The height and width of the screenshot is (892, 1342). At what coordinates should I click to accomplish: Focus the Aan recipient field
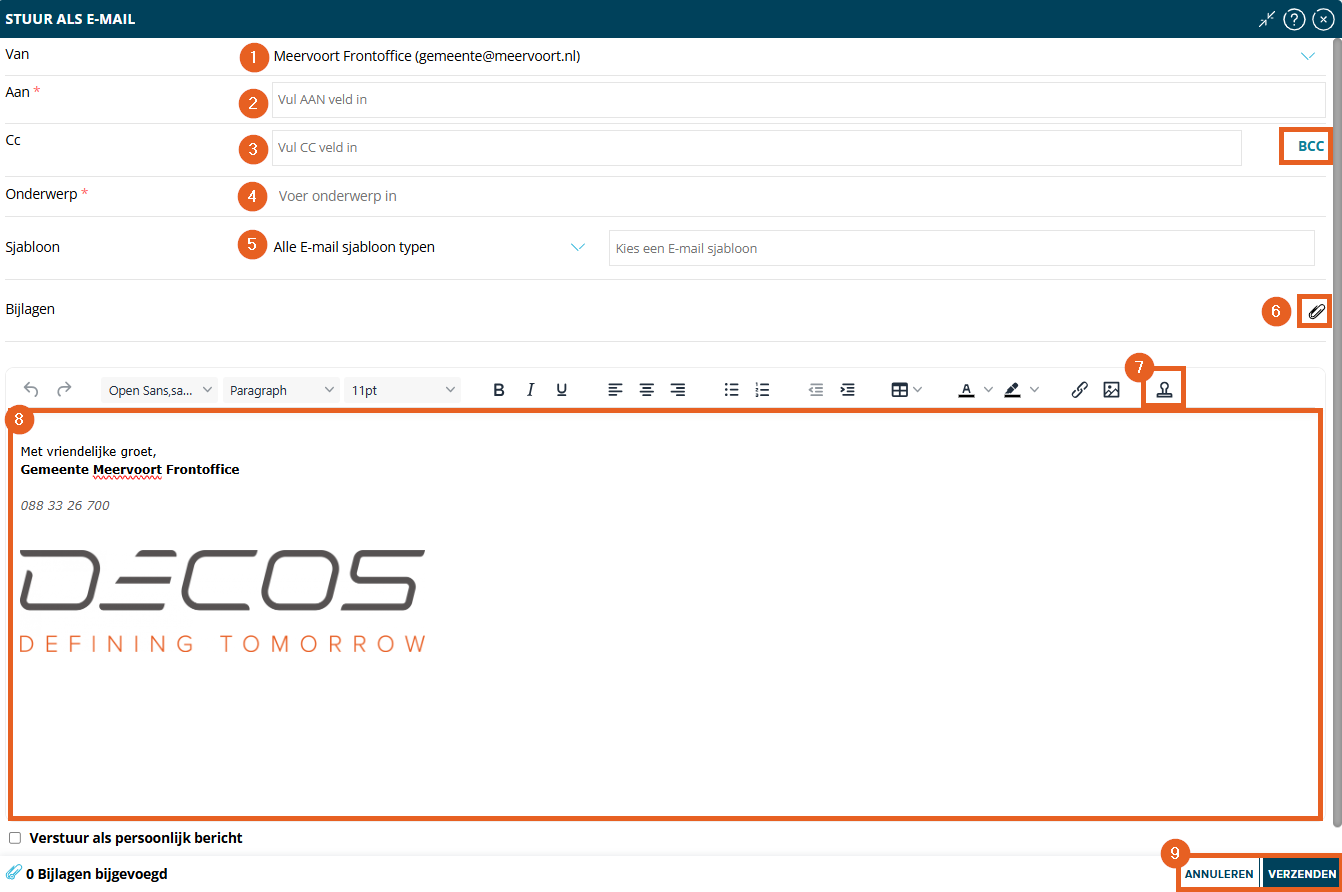coord(798,100)
